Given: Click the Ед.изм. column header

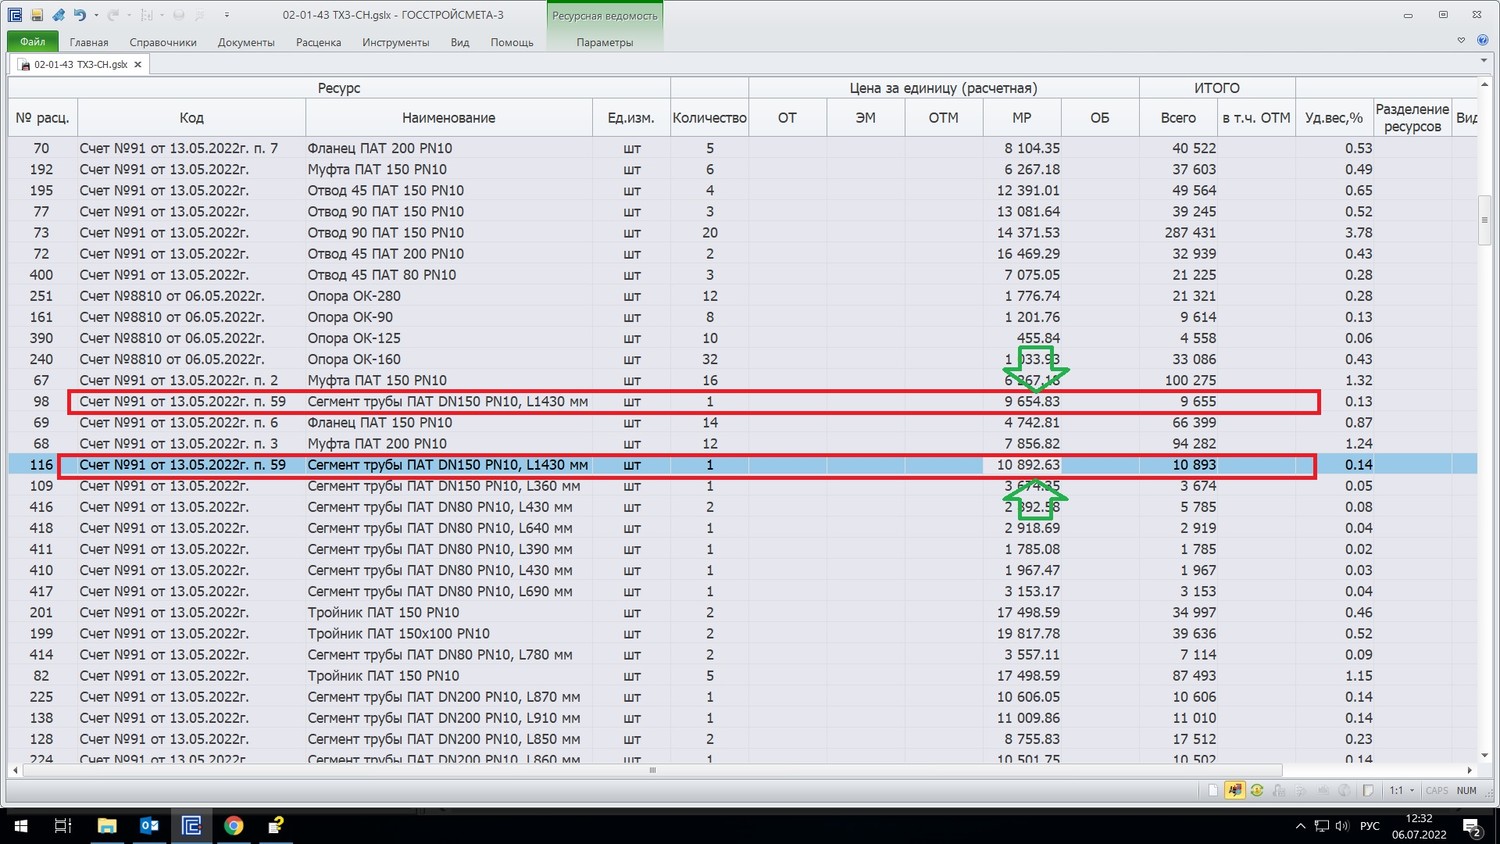Looking at the screenshot, I should 631,117.
